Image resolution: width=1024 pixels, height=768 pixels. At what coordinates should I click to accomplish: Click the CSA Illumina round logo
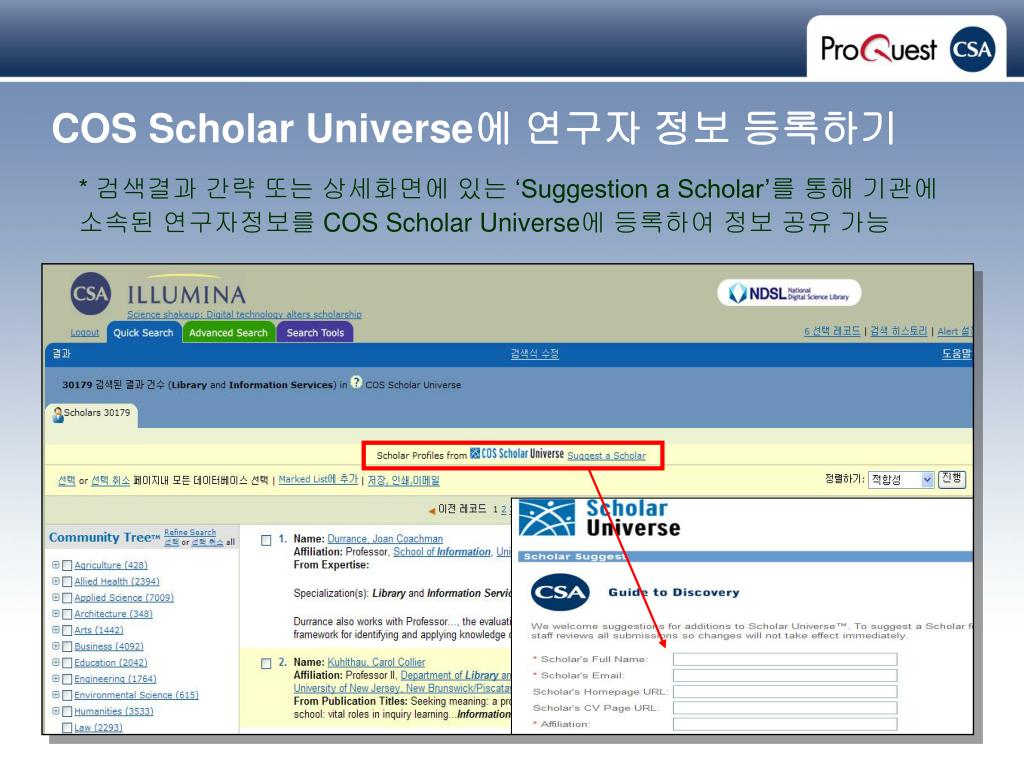pyautogui.click(x=90, y=293)
